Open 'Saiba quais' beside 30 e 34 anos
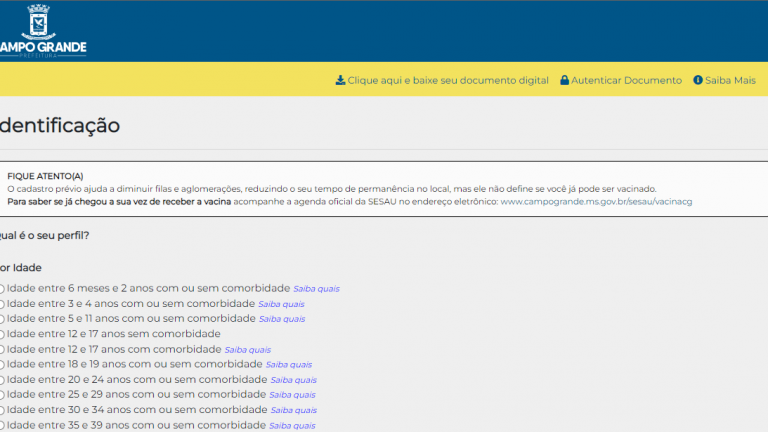 [293, 410]
